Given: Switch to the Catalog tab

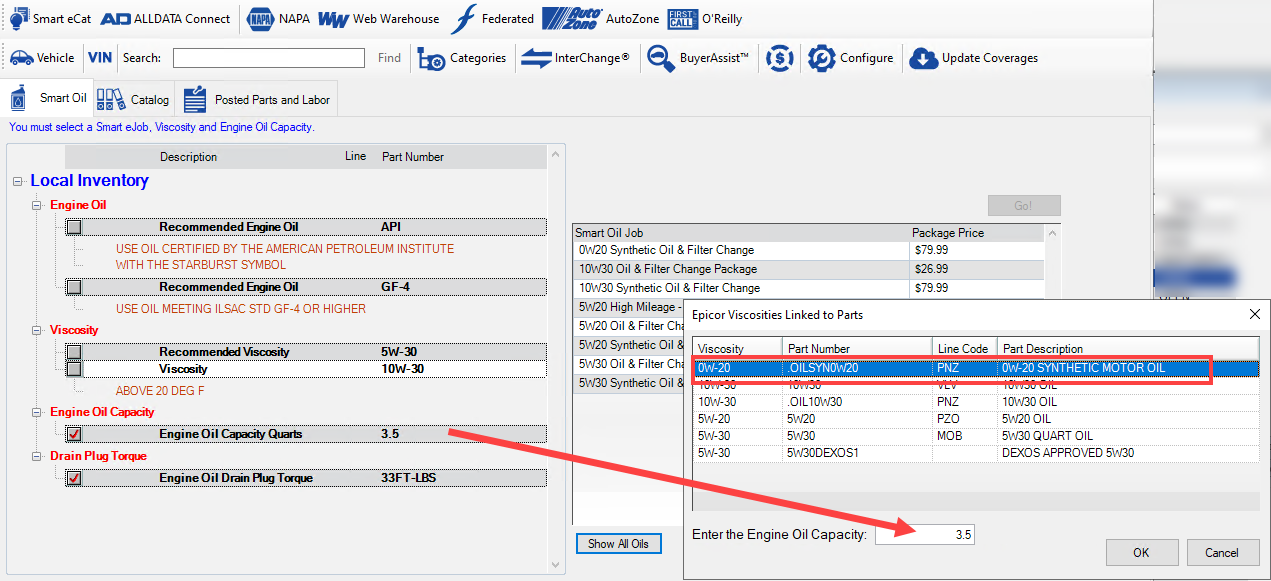Looking at the screenshot, I should [x=134, y=99].
